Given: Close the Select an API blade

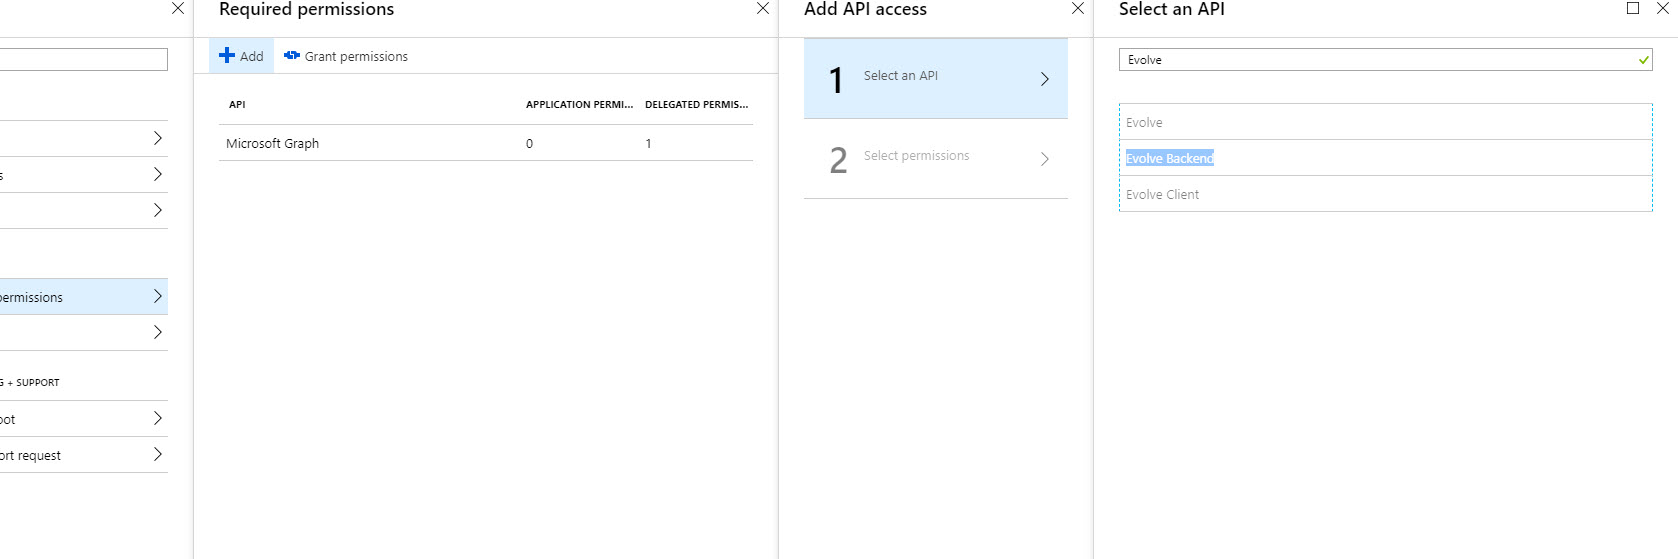Looking at the screenshot, I should 1663,8.
